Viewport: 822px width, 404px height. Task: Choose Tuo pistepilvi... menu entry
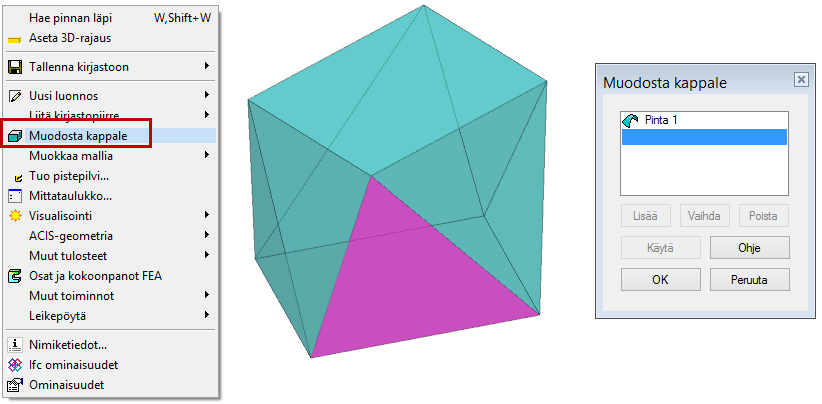click(111, 177)
